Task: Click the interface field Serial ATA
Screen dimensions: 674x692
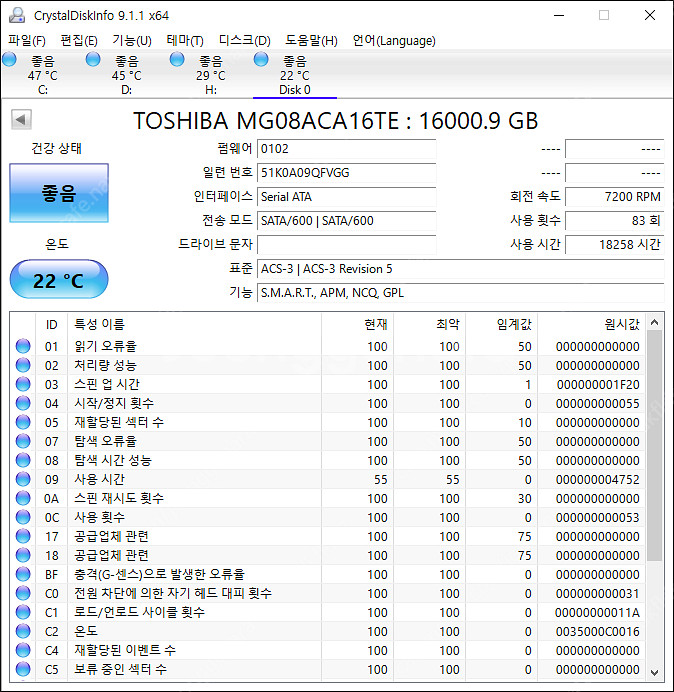Action: pos(346,196)
